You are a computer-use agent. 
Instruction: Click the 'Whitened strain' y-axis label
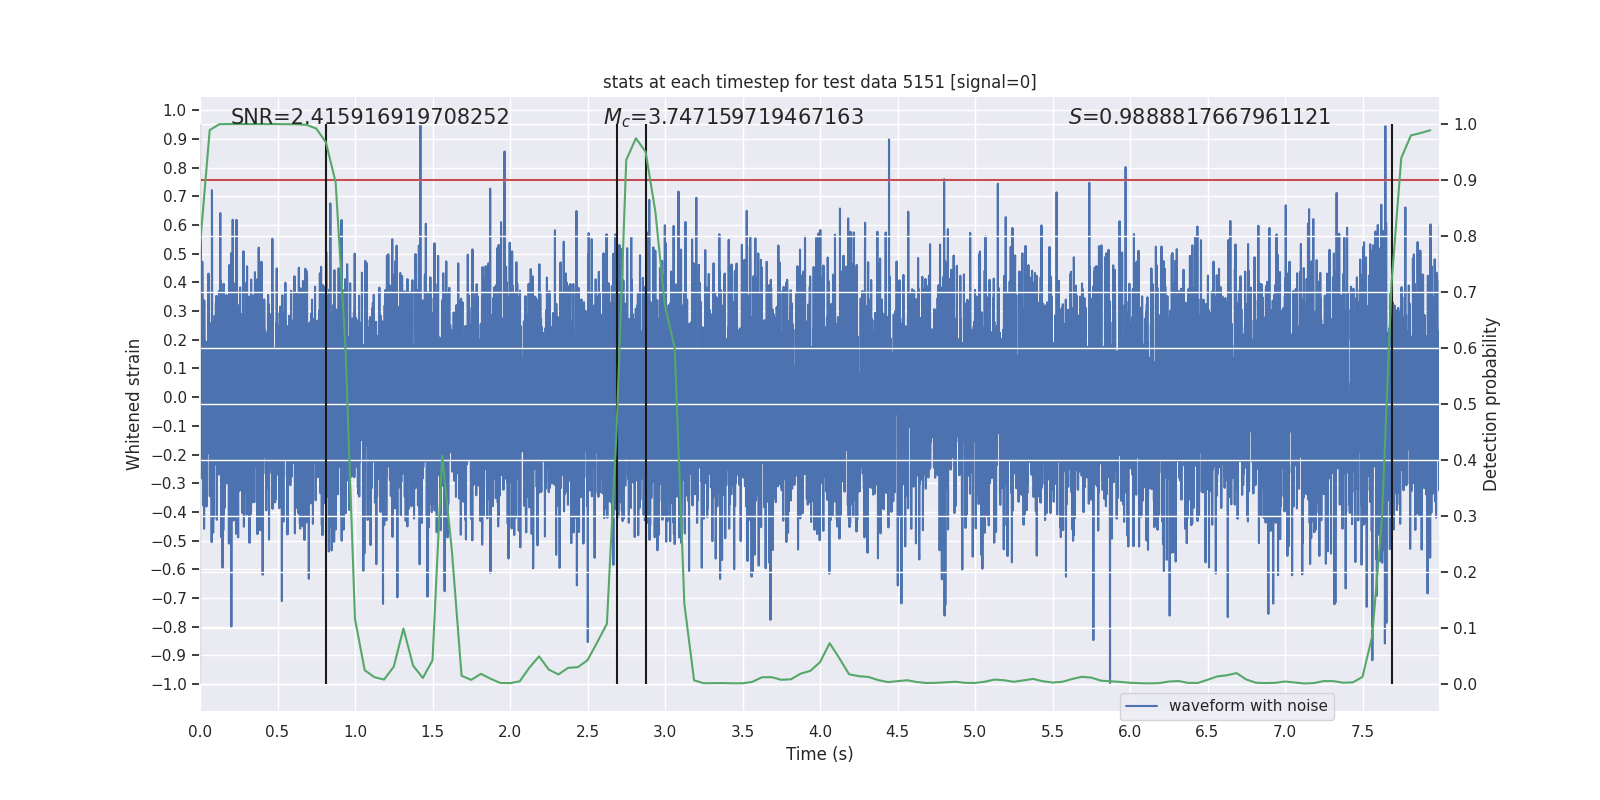(x=133, y=404)
